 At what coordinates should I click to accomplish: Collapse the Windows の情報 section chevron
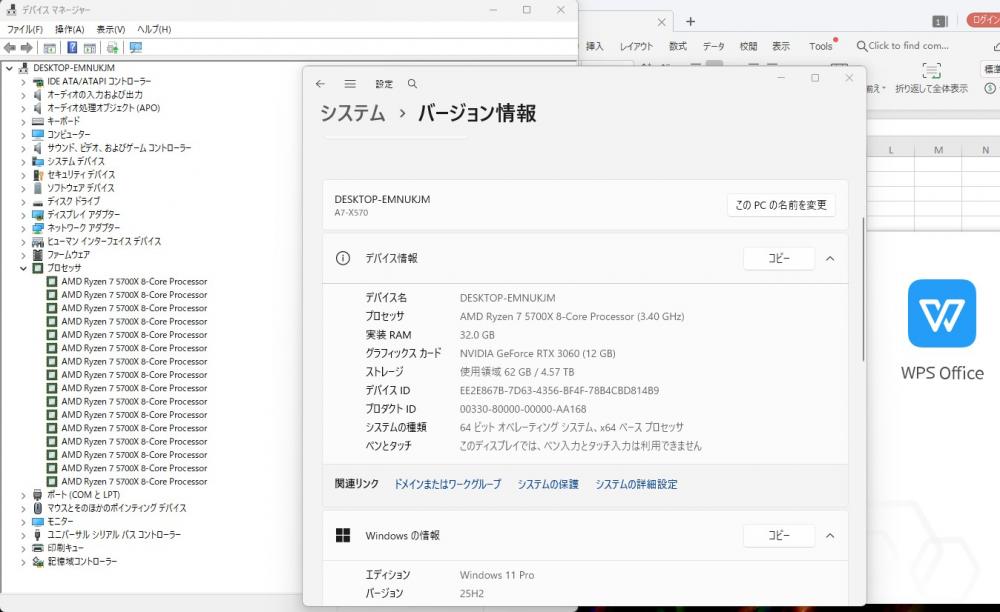click(830, 536)
